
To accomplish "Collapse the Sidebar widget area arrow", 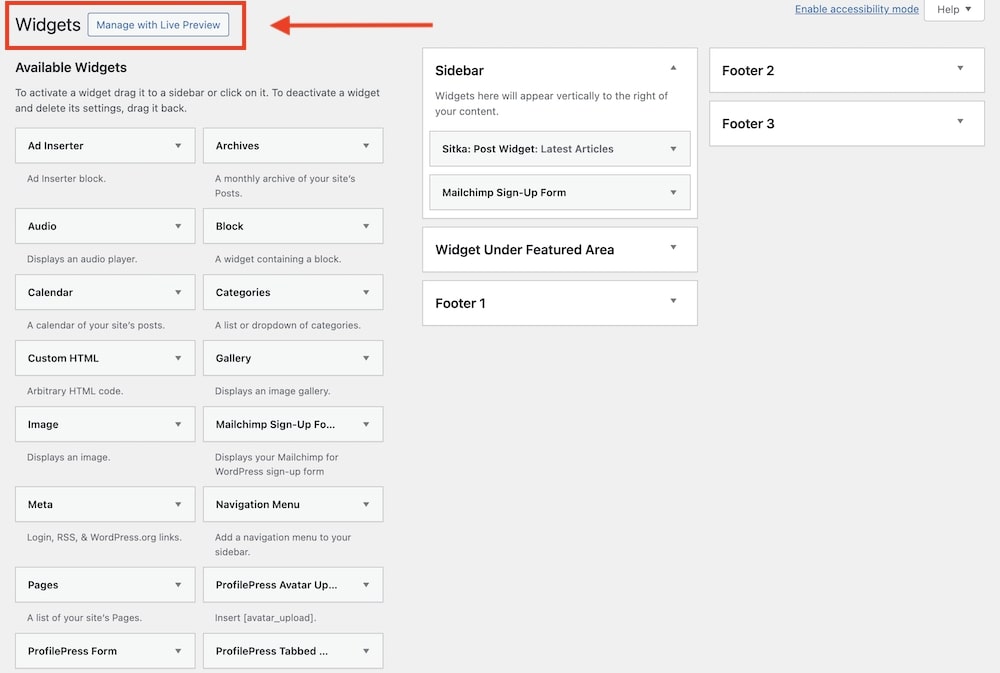I will tap(673, 68).
